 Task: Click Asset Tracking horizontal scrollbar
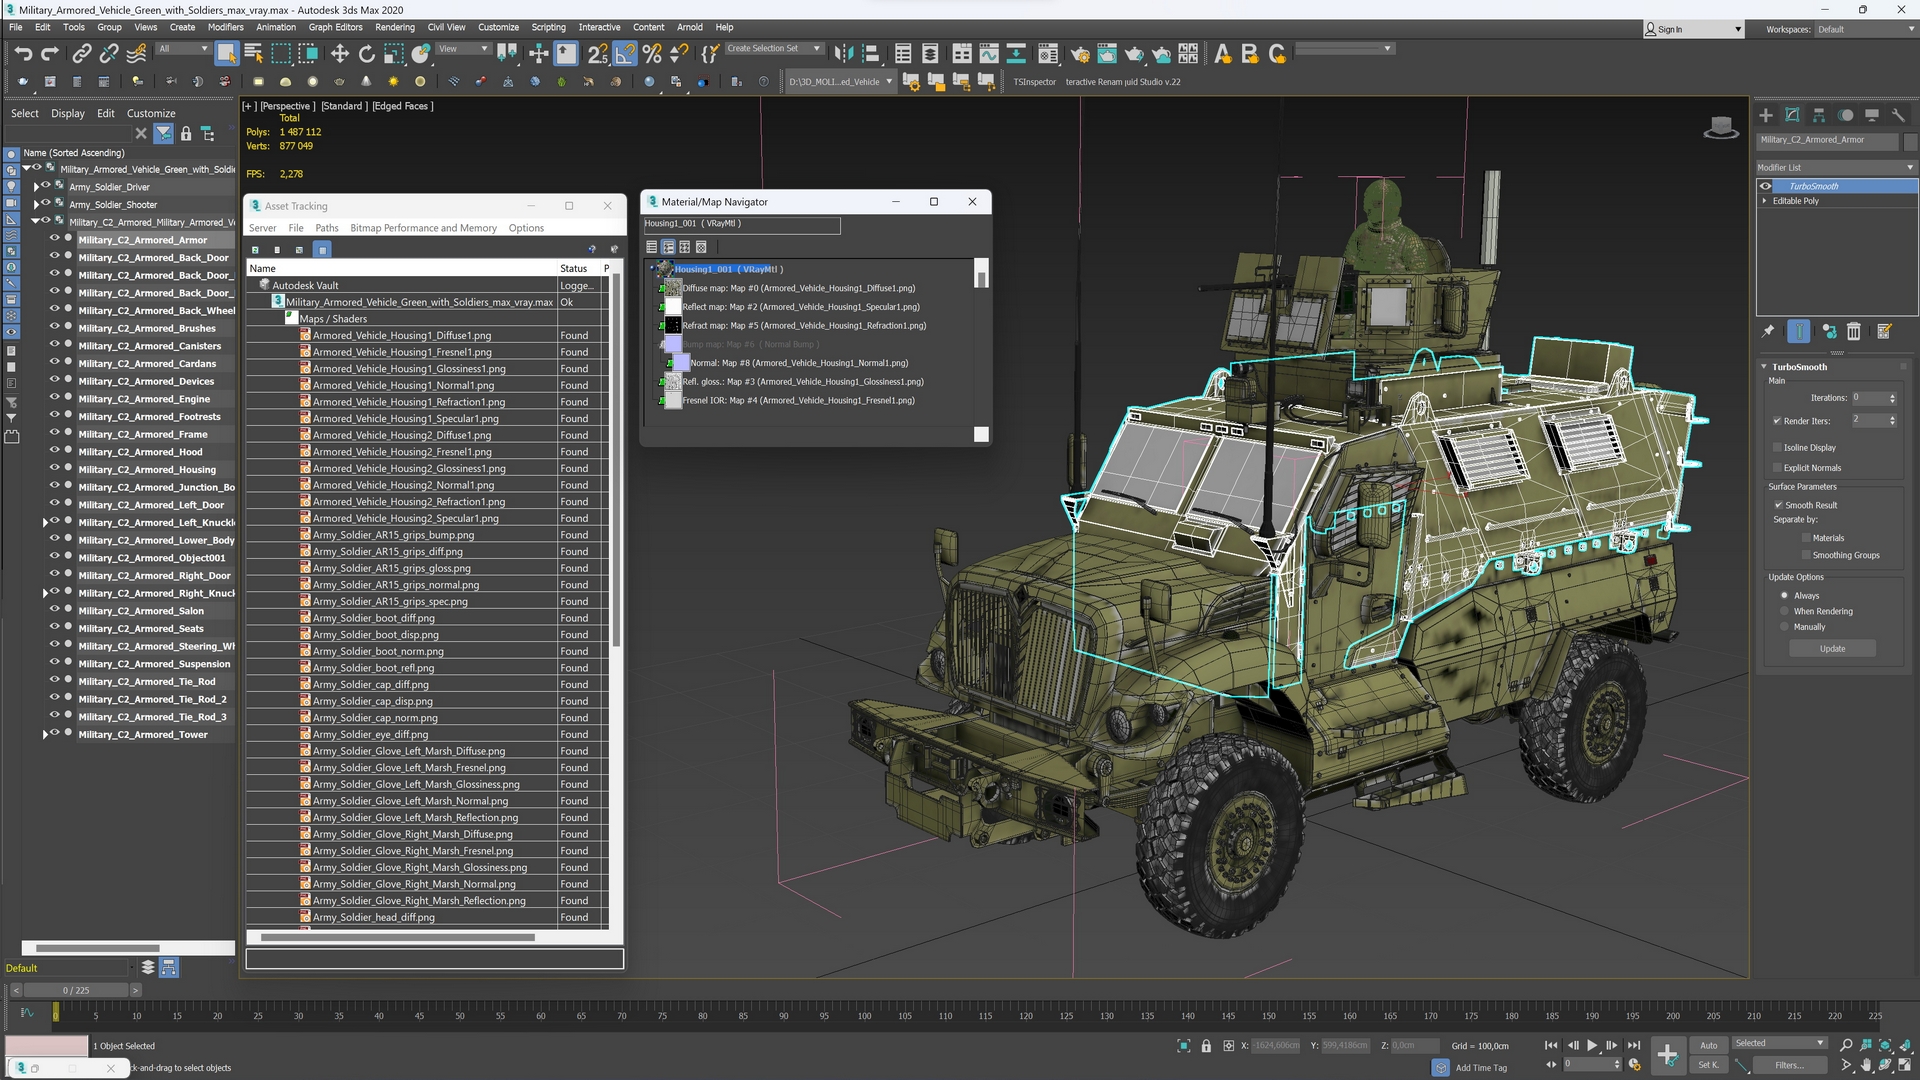click(x=397, y=937)
